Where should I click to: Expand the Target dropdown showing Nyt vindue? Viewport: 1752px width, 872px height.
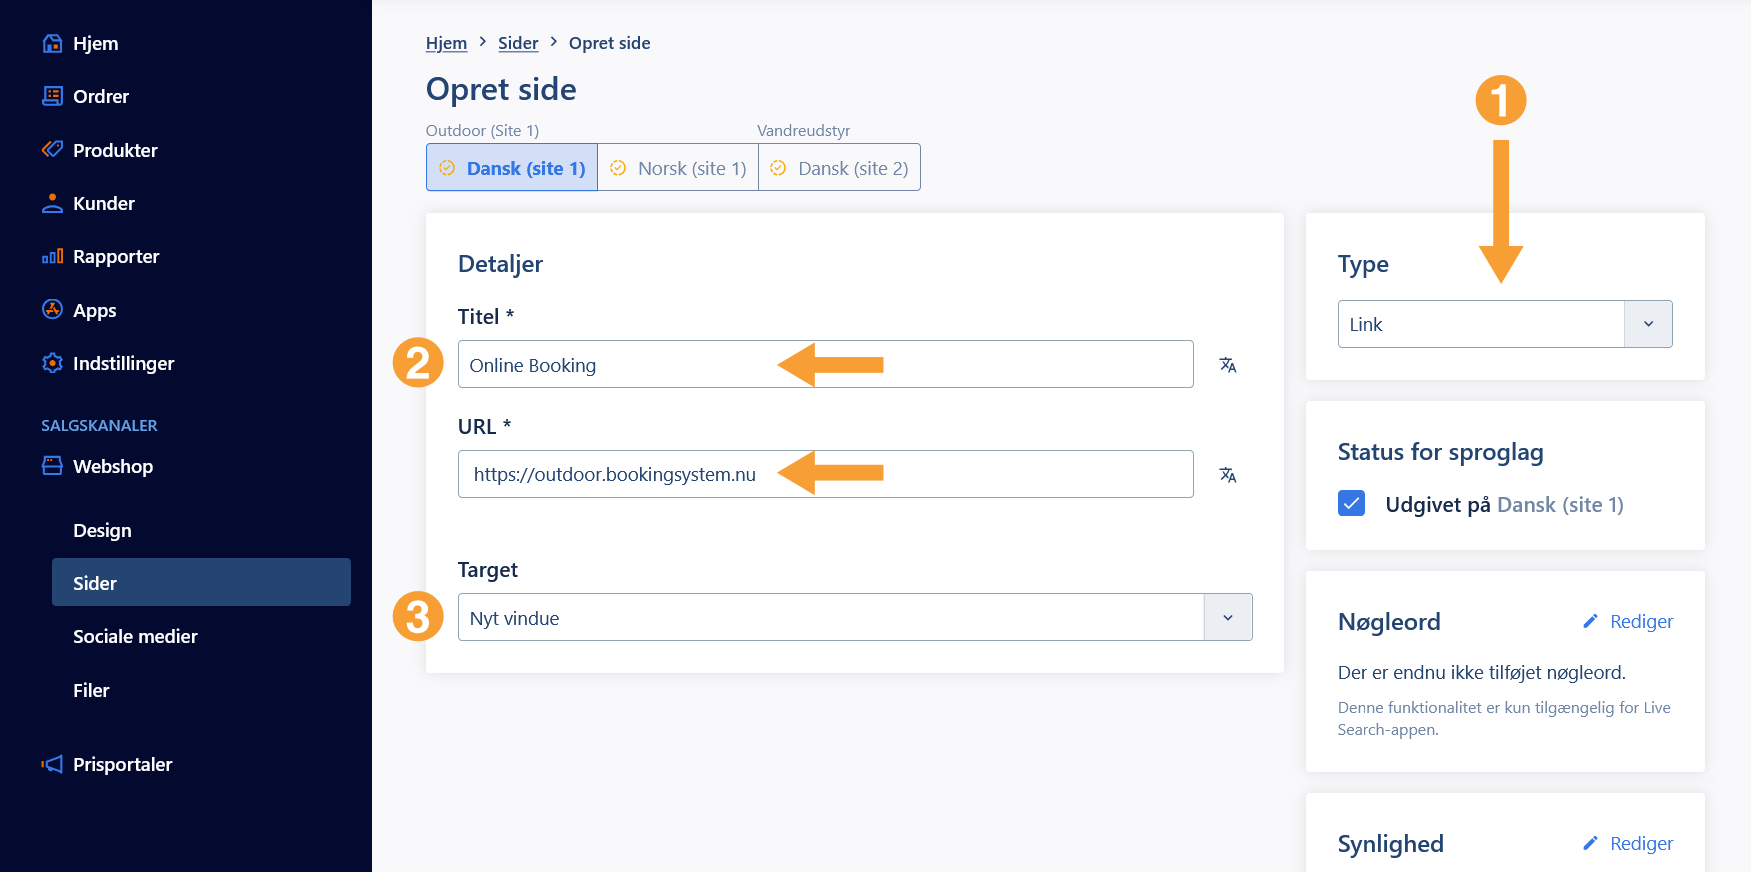coord(854,618)
